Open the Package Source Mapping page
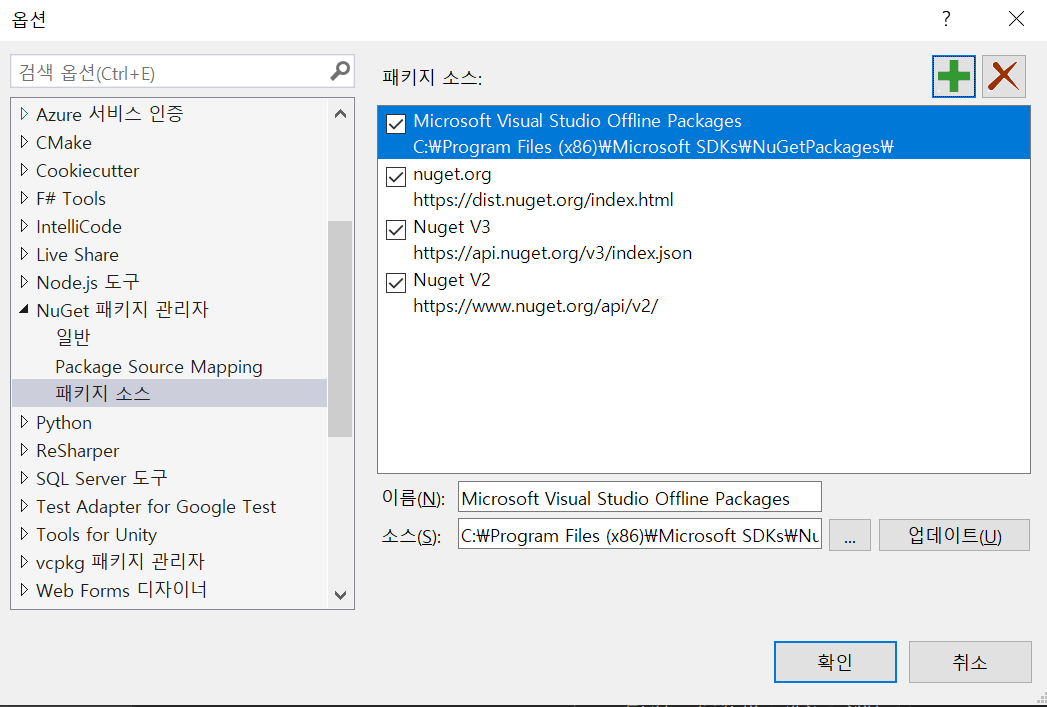 [x=159, y=367]
